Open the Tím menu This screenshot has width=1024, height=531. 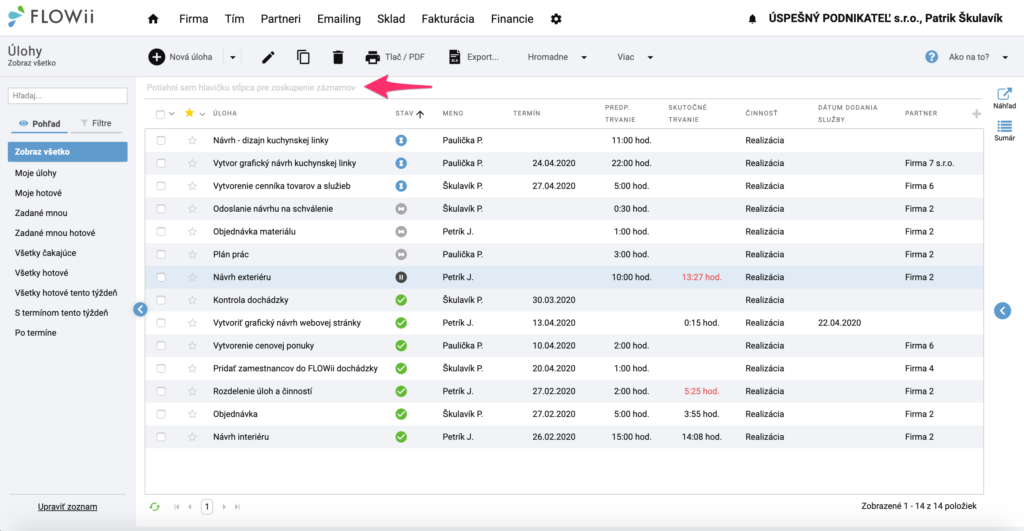[x=234, y=19]
